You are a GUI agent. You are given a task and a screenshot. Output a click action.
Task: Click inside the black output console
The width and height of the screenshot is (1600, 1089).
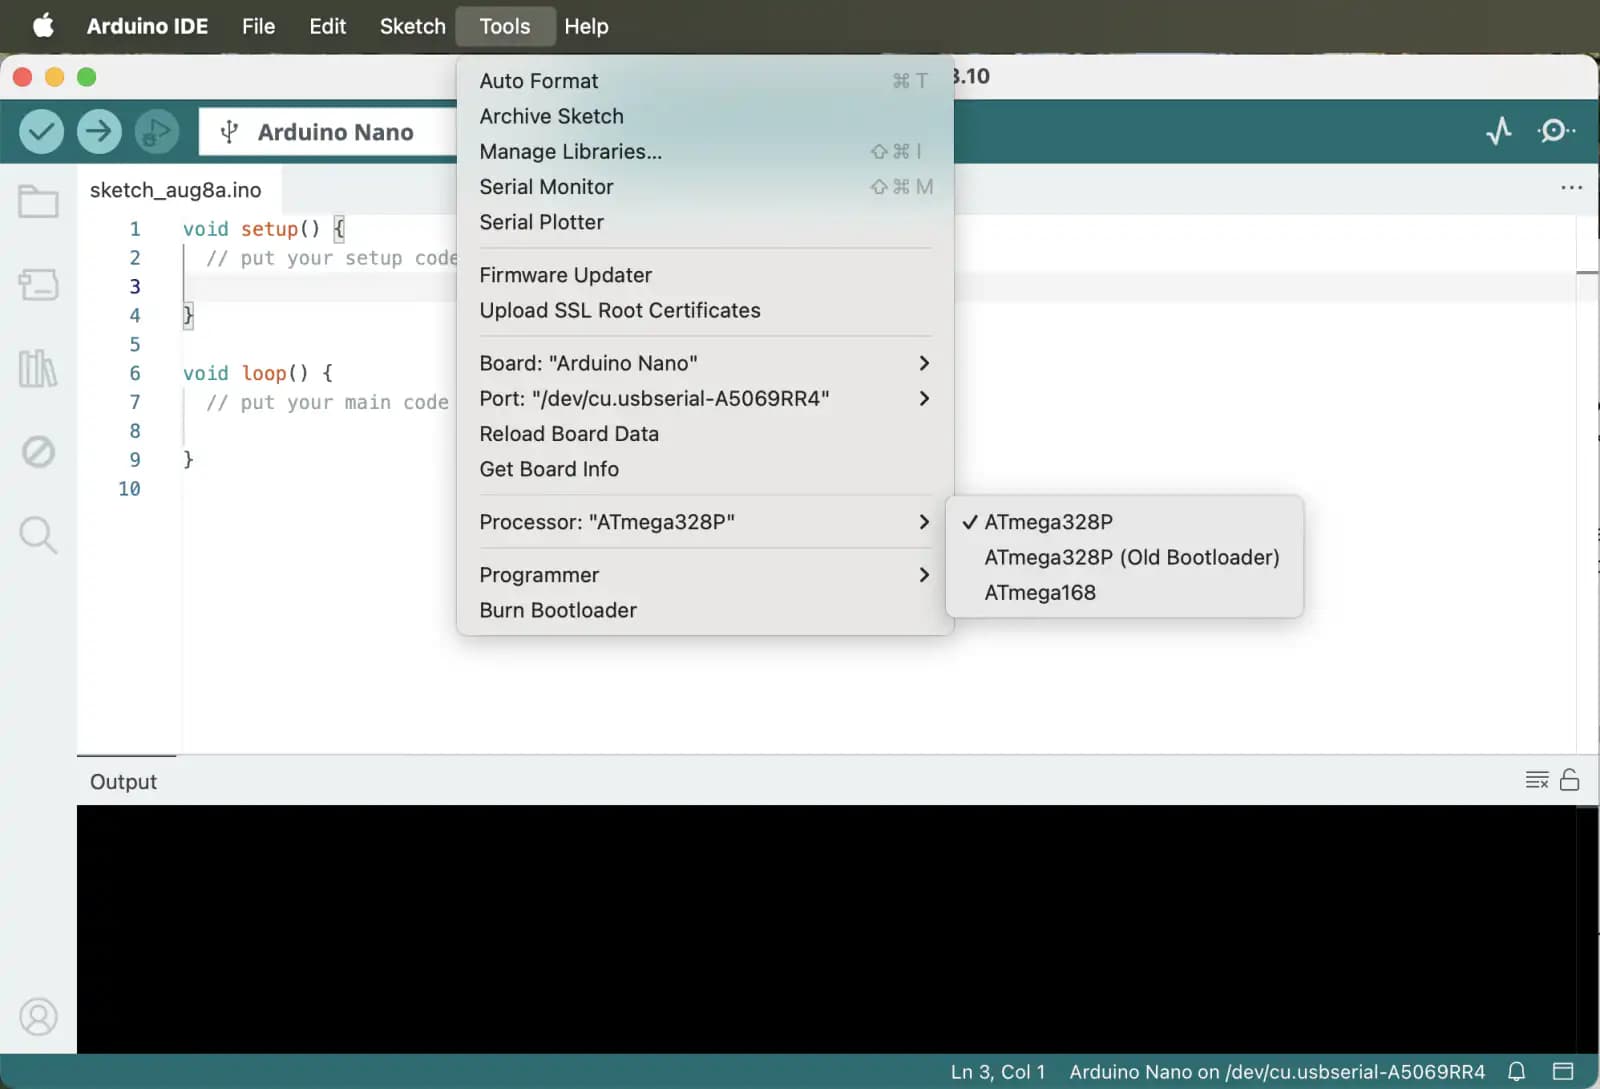[x=826, y=929]
